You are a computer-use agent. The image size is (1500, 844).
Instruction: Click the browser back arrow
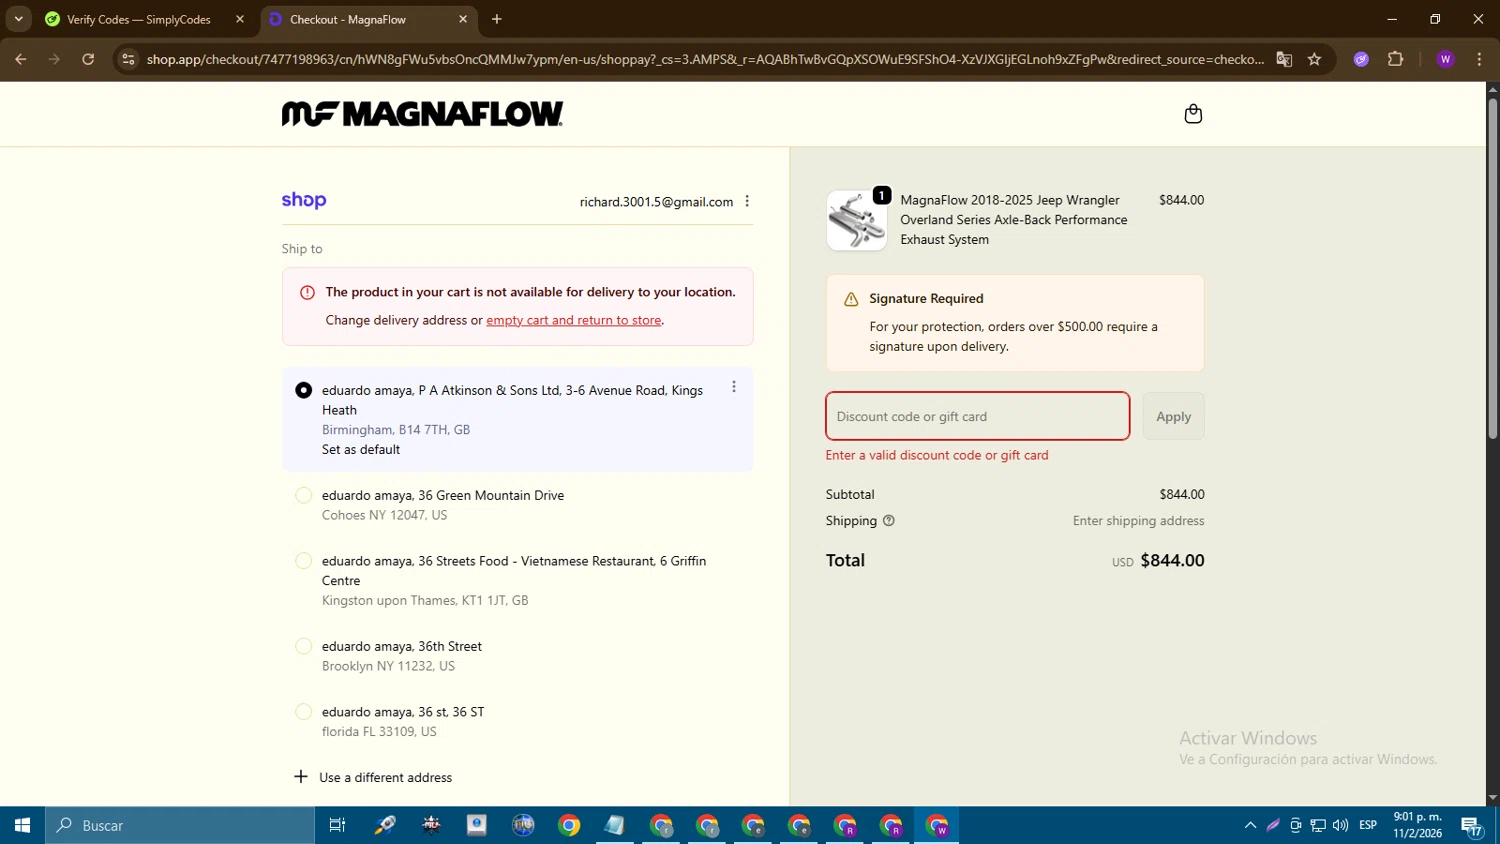[20, 59]
